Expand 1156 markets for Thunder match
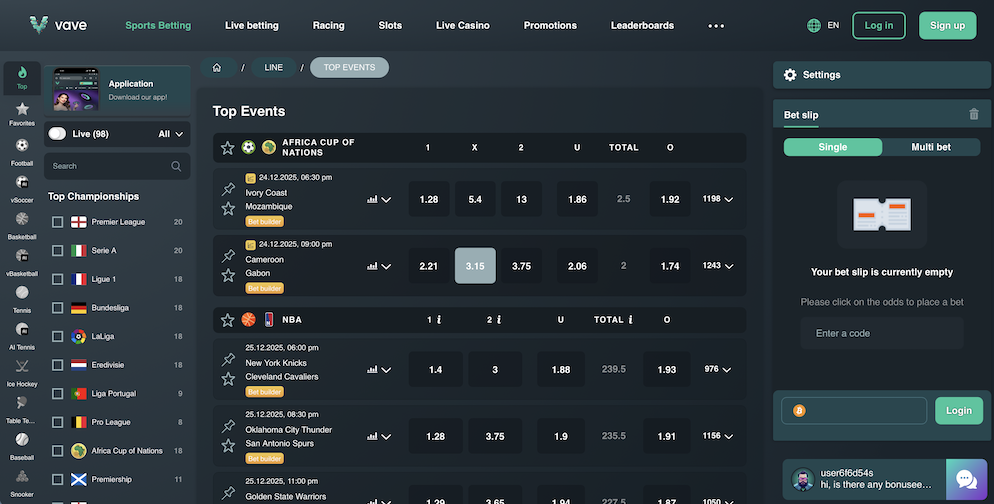Viewport: 994px width, 504px height. click(718, 436)
